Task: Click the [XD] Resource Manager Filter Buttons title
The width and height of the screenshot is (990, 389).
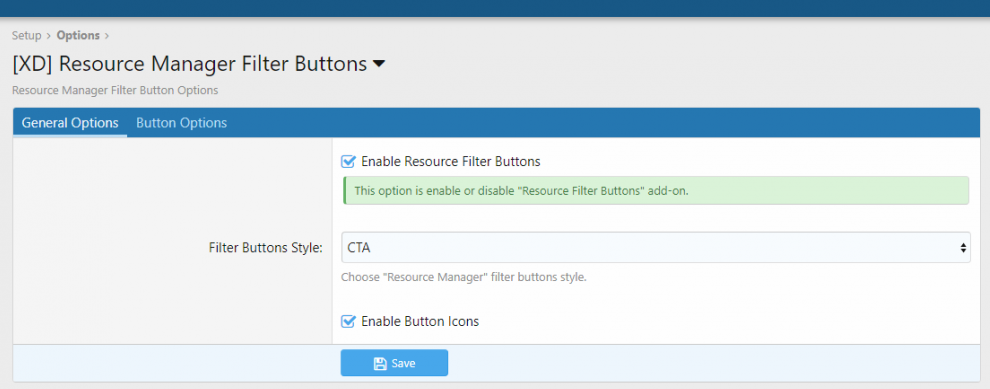Action: point(189,64)
